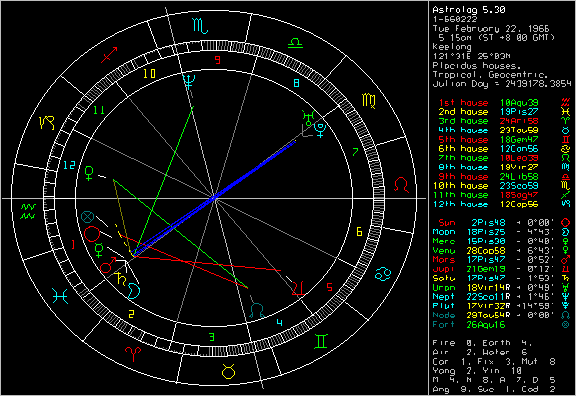The width and height of the screenshot is (576, 396).
Task: Click the green Aquarius glyph at the Ascendant
Action: pyautogui.click(x=28, y=211)
